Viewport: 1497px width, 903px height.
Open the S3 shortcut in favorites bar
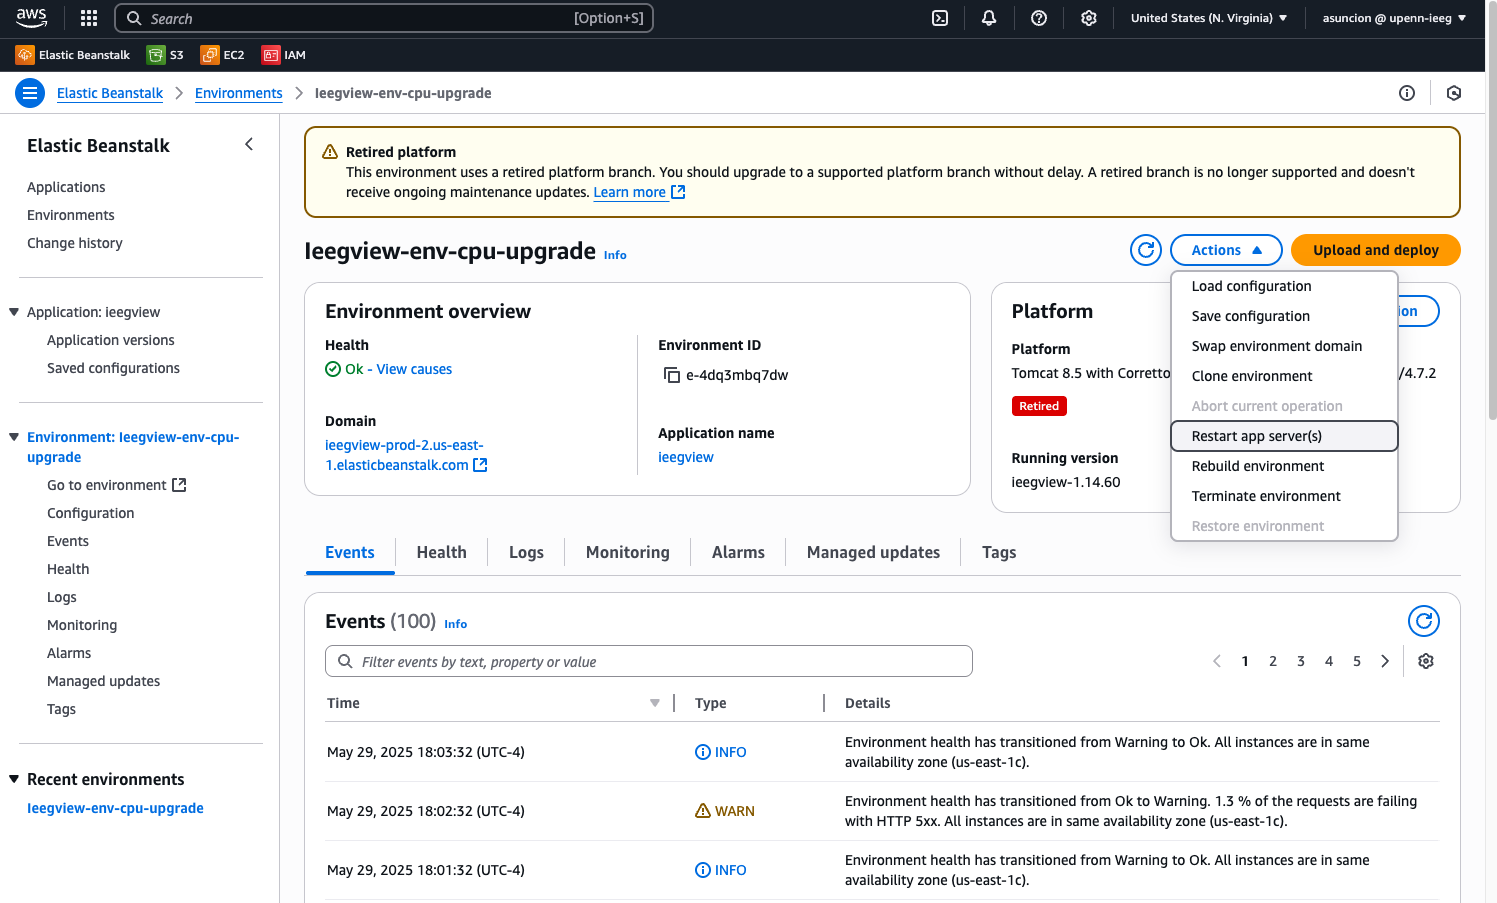click(x=165, y=55)
